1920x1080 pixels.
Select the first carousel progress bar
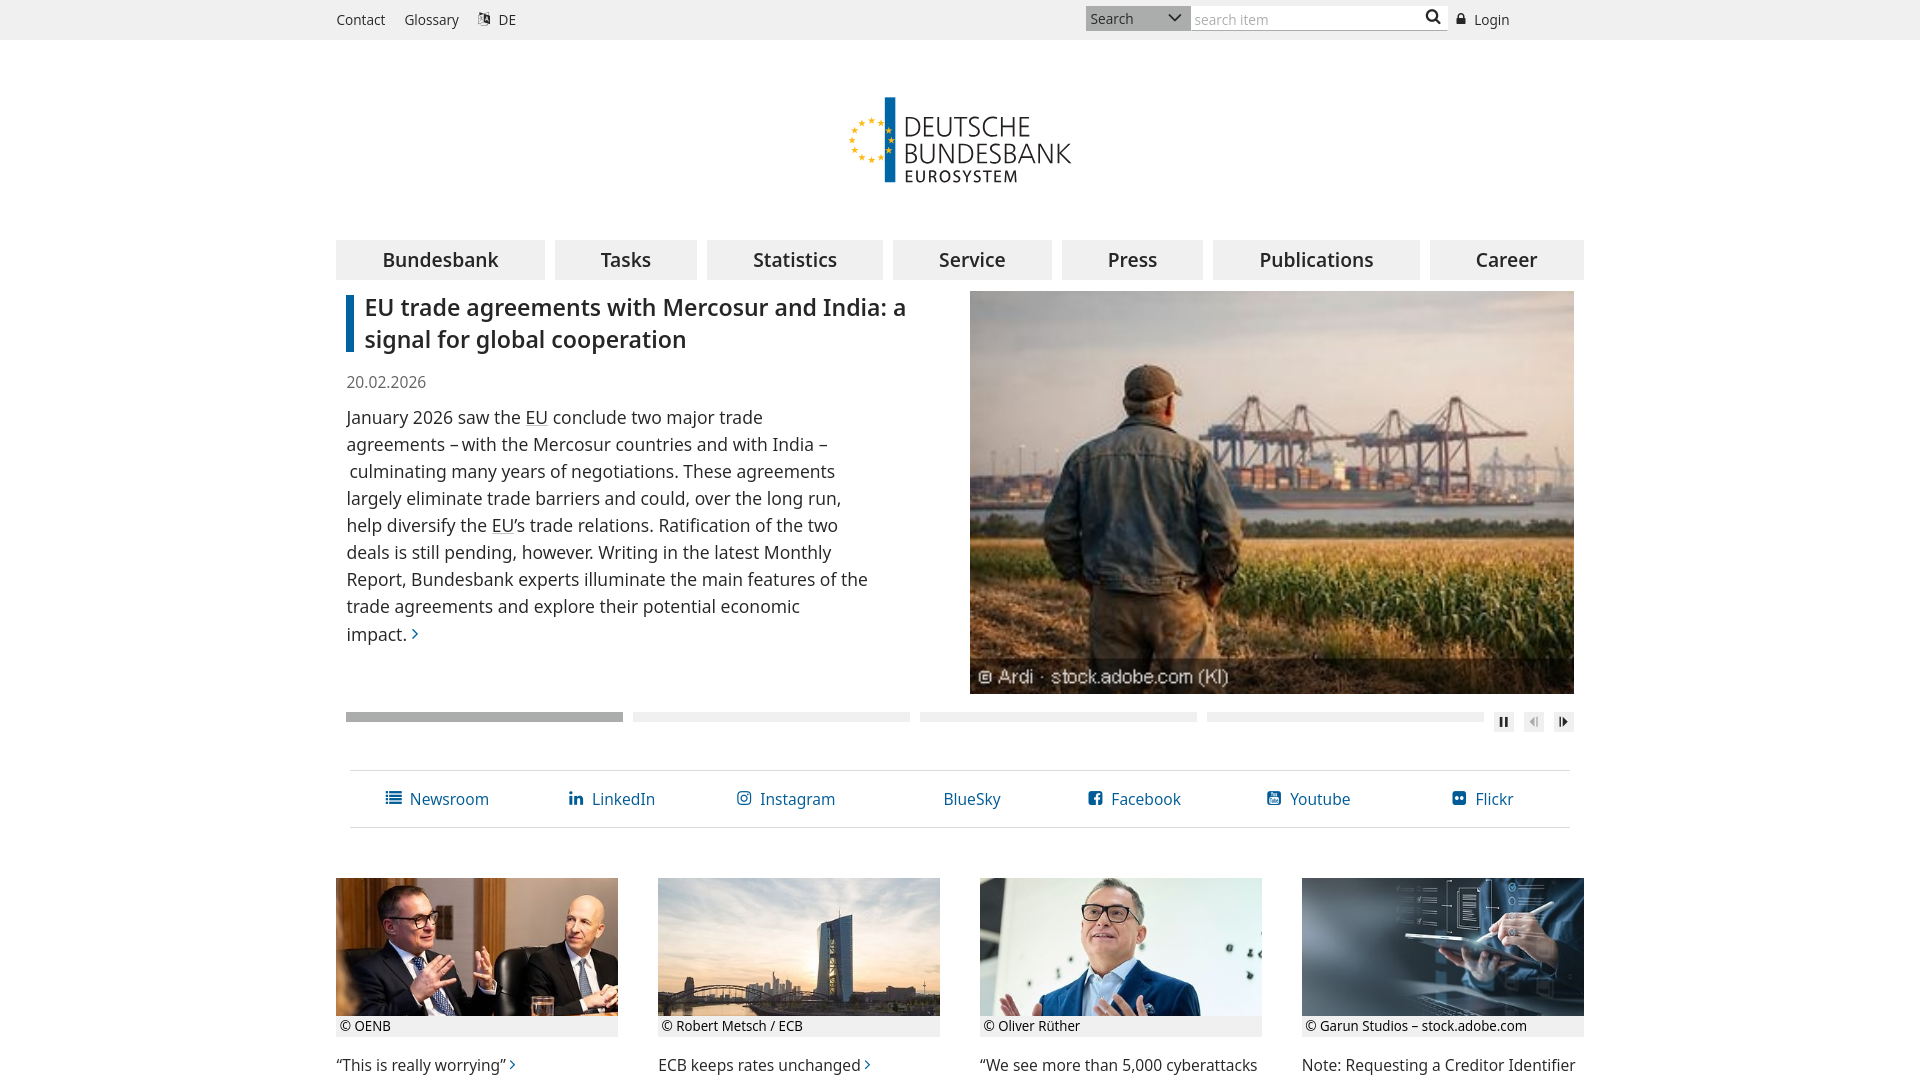pyautogui.click(x=484, y=717)
